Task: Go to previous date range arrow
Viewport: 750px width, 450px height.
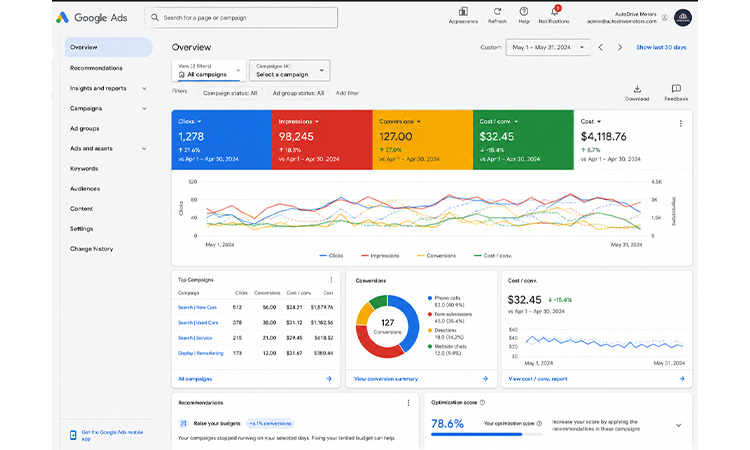Action: [601, 47]
